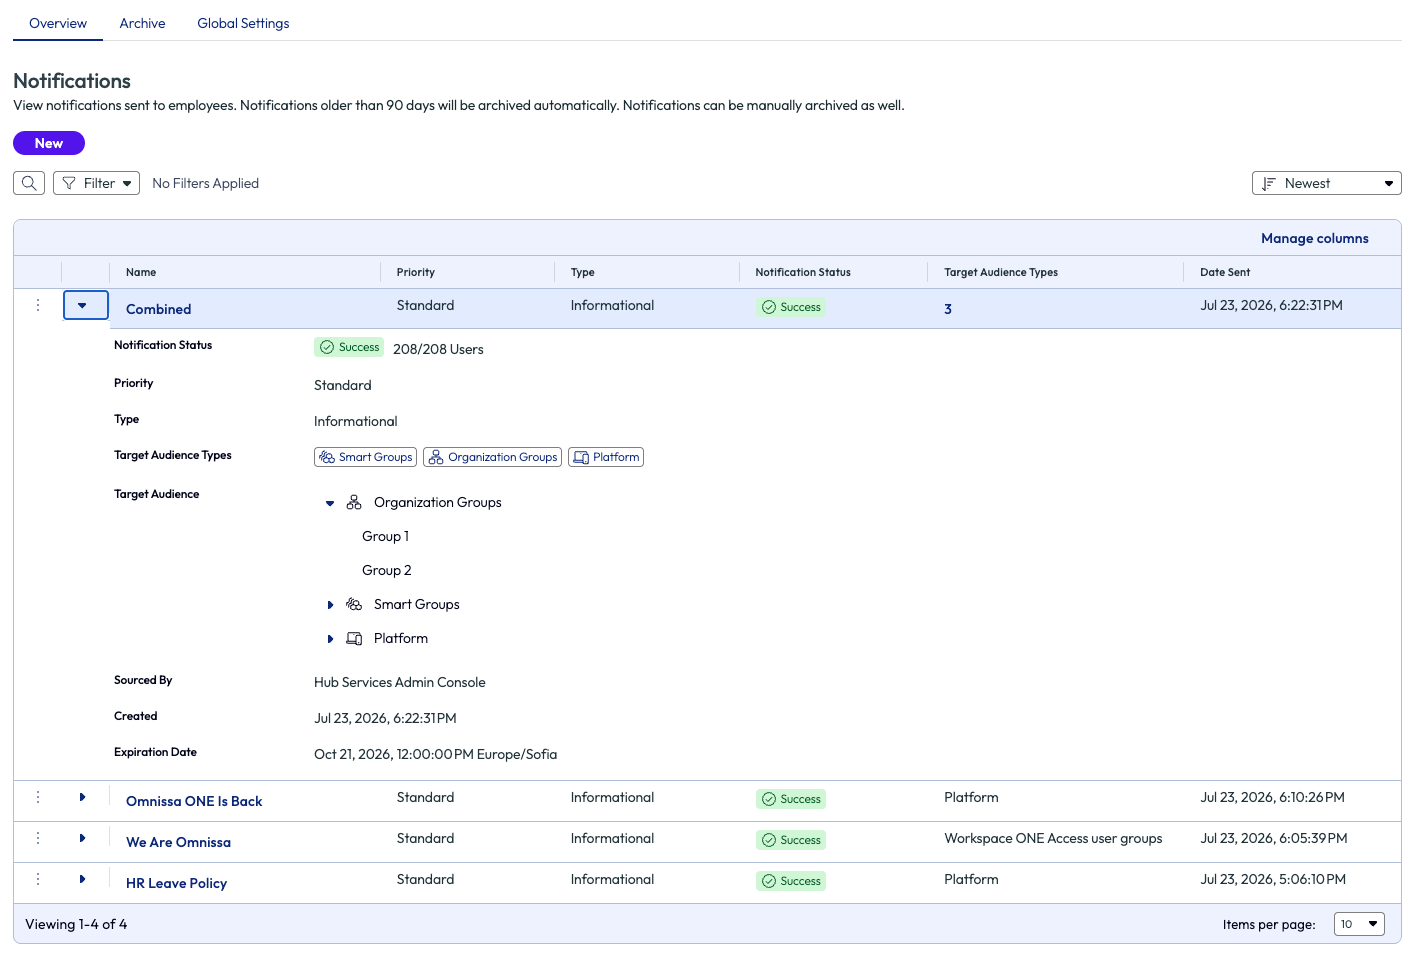Click the New notification button
Screen dimensions: 1414x956
(49, 143)
